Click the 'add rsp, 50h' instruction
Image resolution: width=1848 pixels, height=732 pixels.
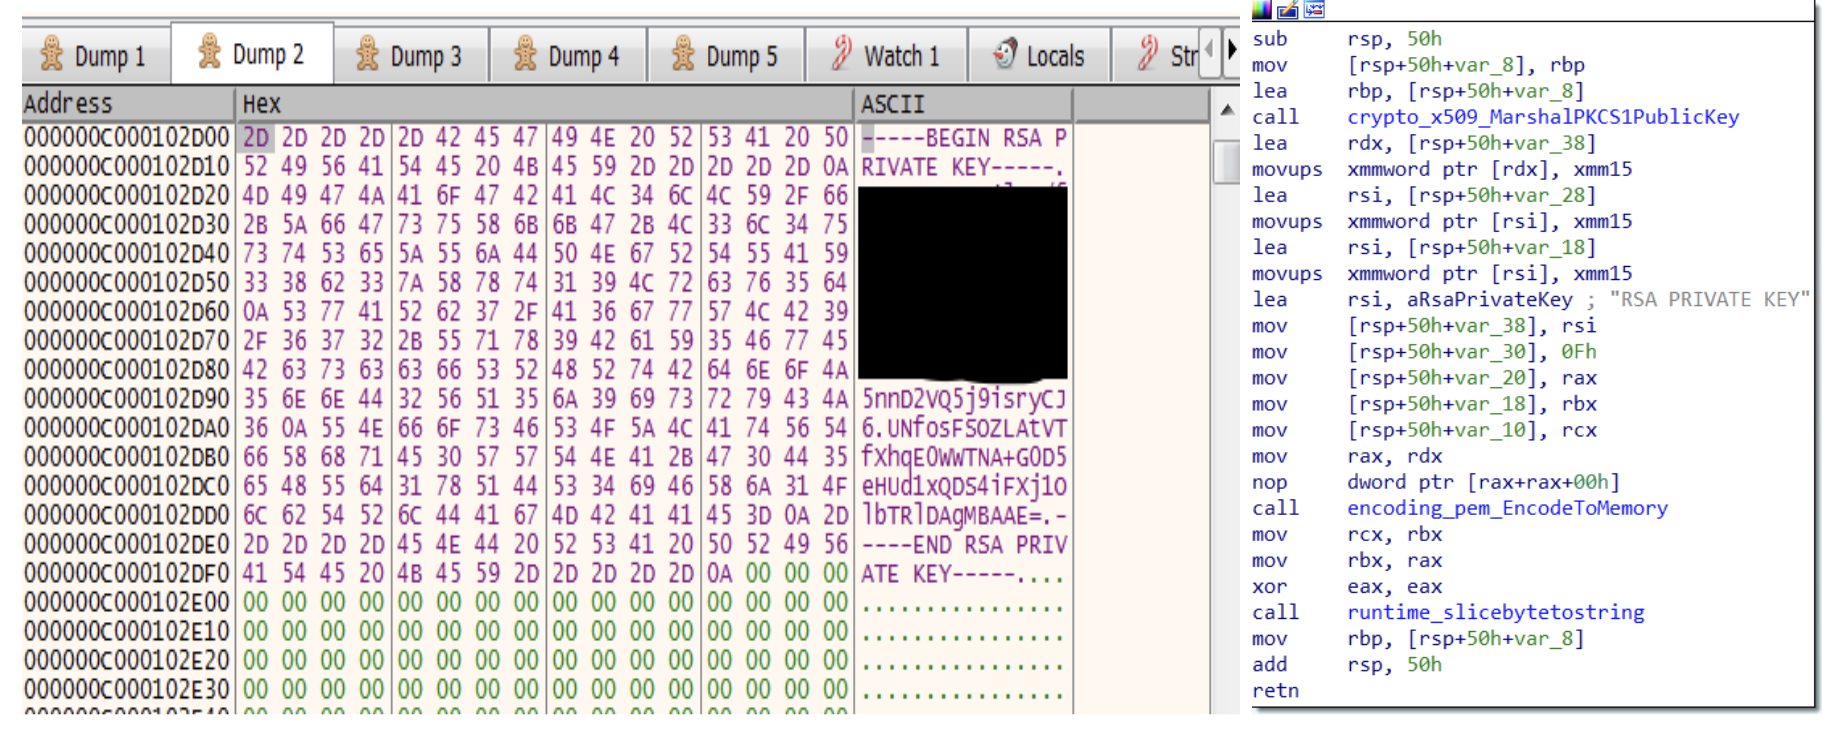(x=1347, y=664)
